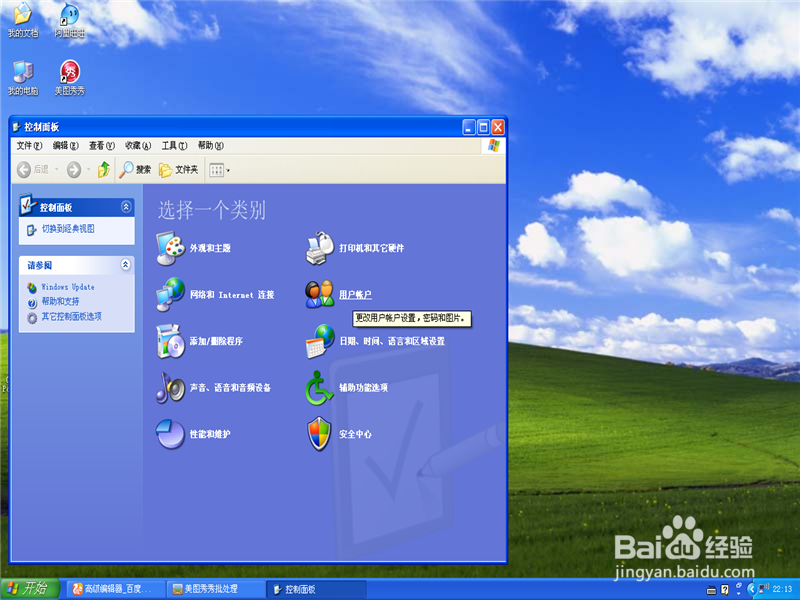Open the 性能和维护 pie chart icon
Viewport: 800px width, 600px height.
(170, 434)
